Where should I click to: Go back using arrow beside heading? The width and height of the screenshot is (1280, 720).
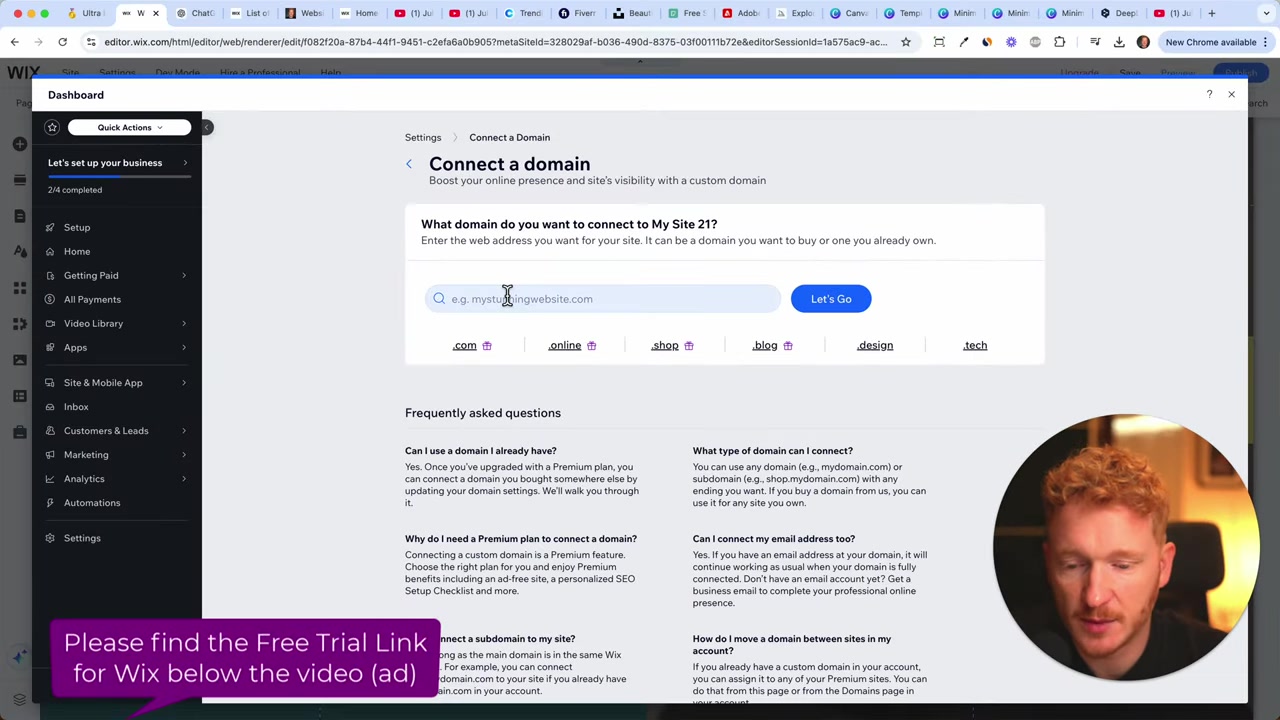click(x=409, y=164)
